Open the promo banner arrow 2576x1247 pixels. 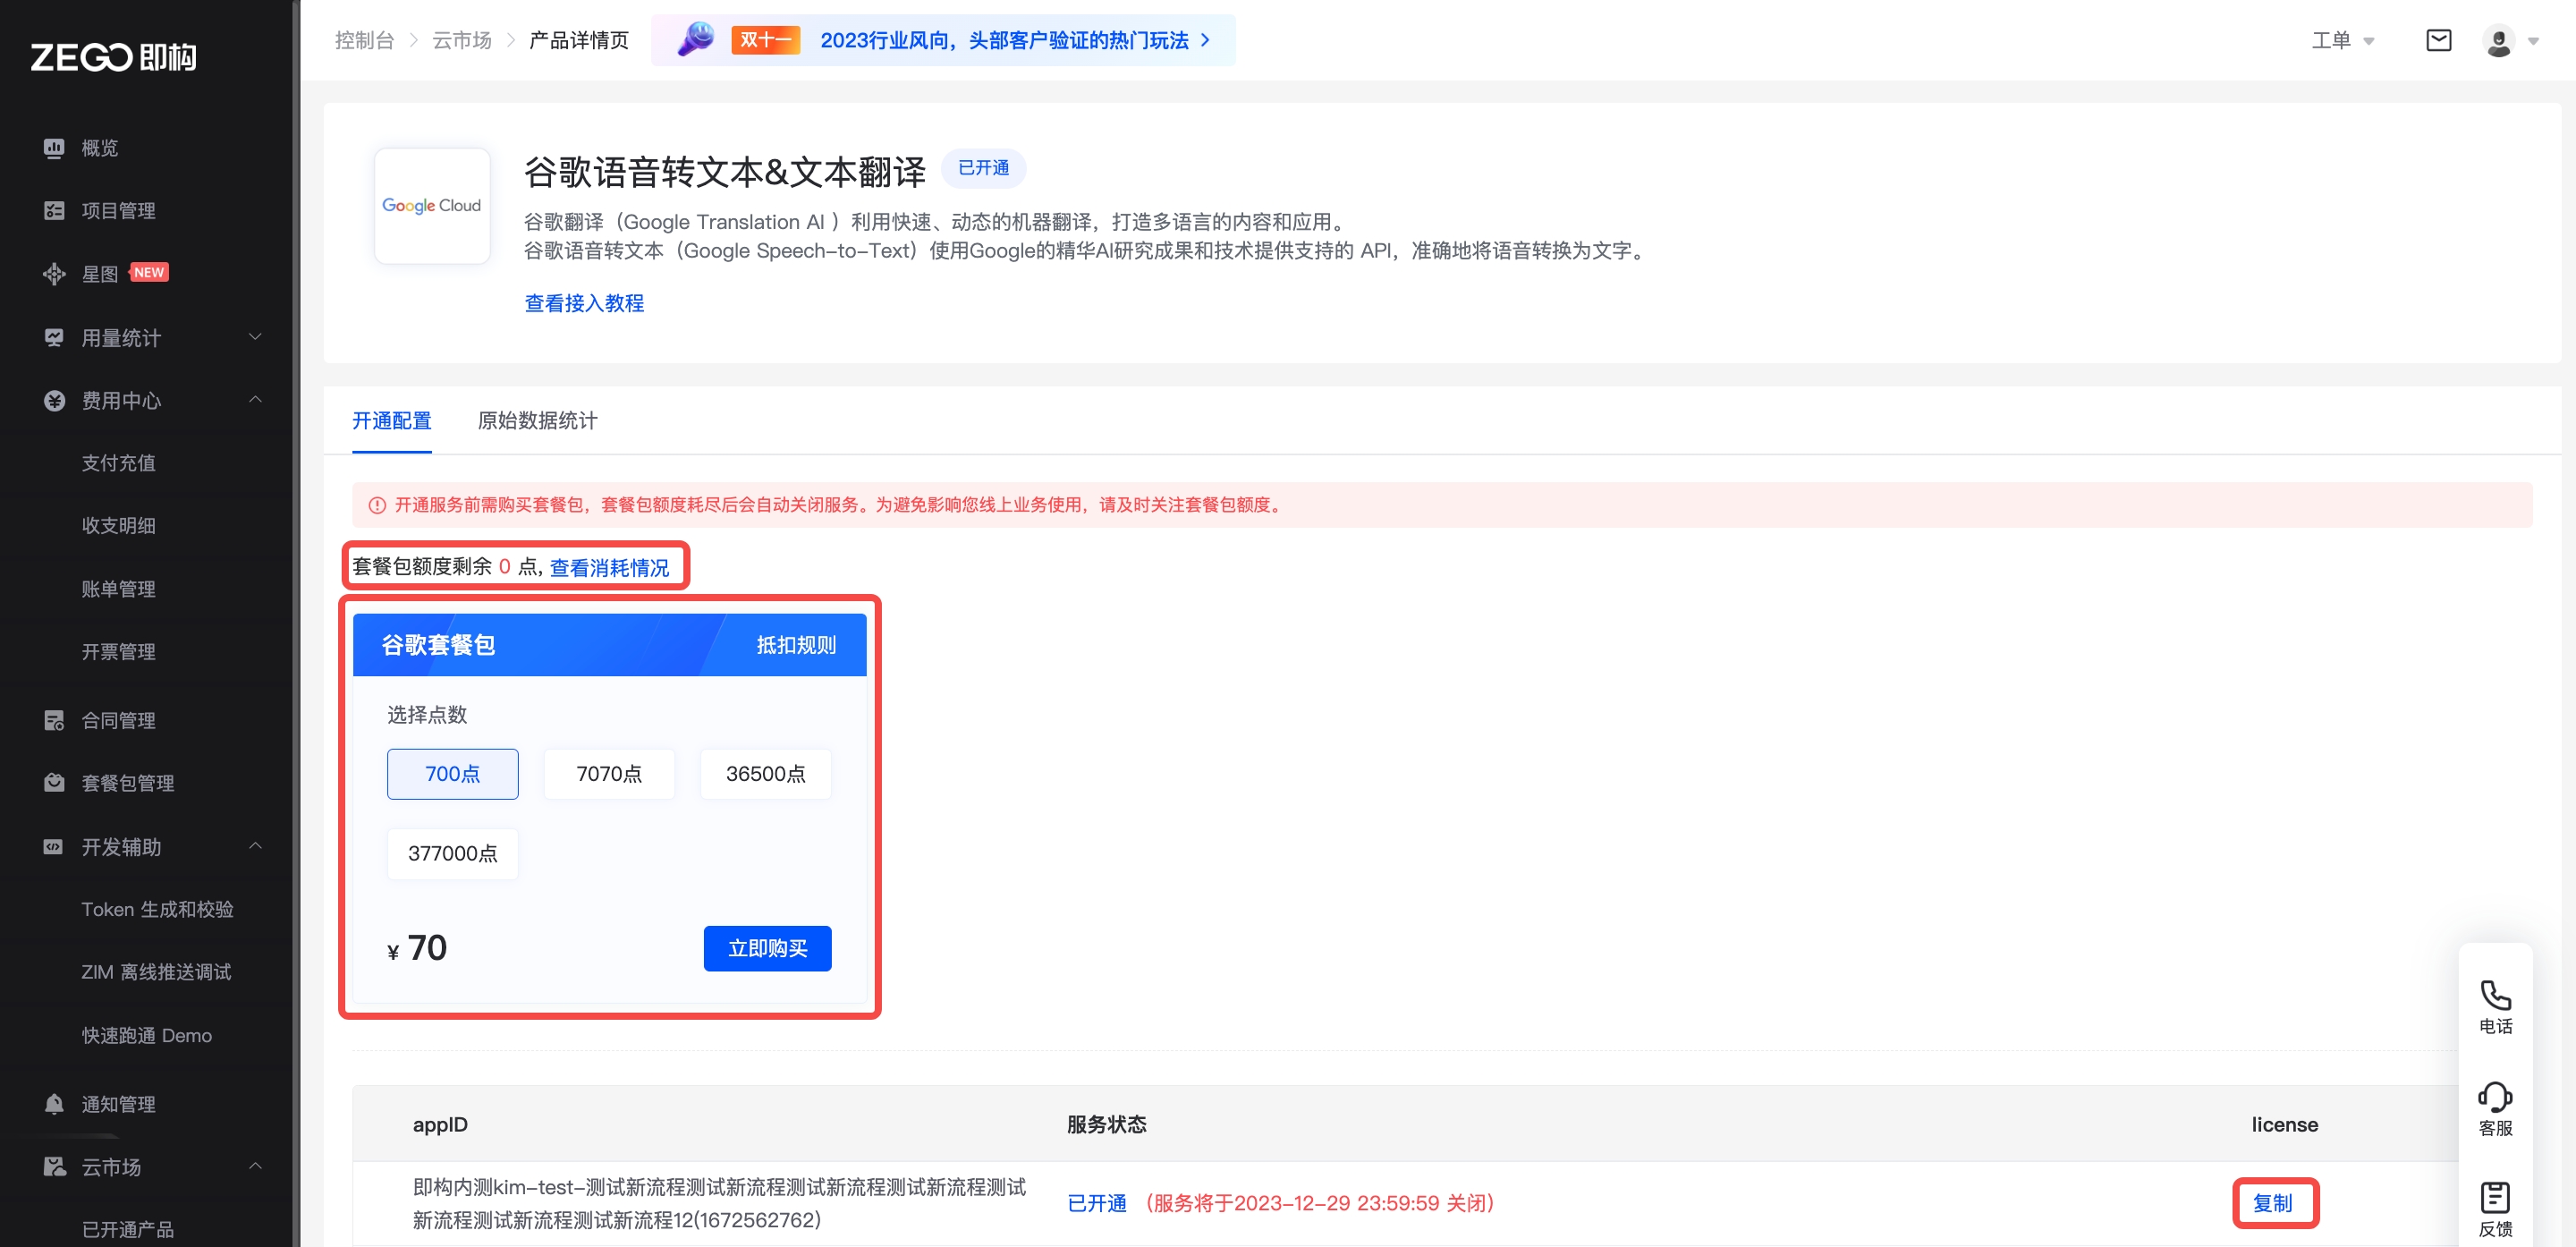(x=1205, y=40)
